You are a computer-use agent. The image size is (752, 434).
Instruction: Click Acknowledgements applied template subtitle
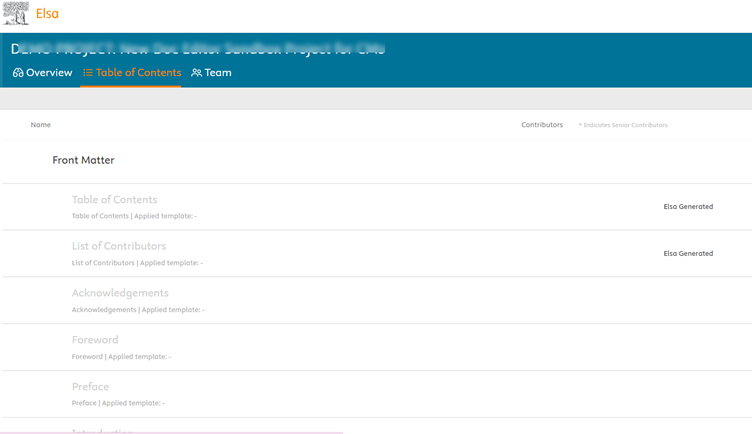(x=138, y=310)
